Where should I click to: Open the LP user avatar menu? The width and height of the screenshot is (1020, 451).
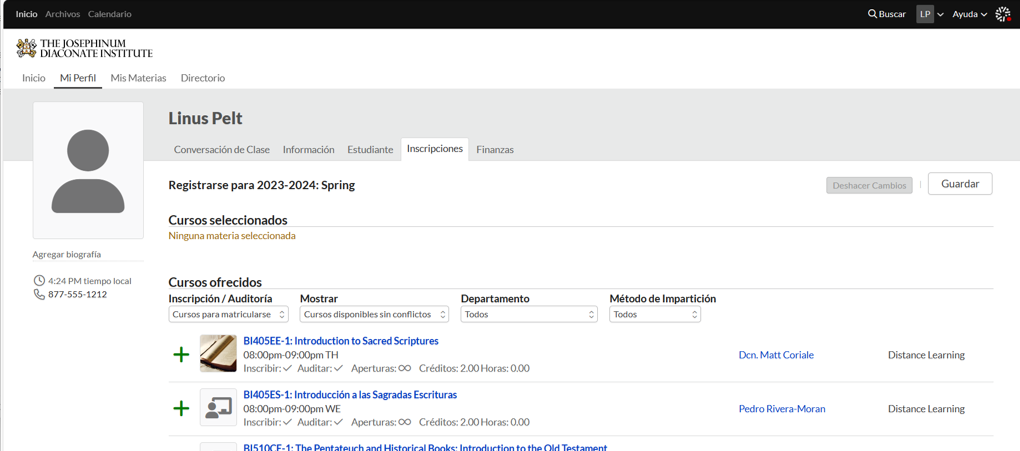925,14
